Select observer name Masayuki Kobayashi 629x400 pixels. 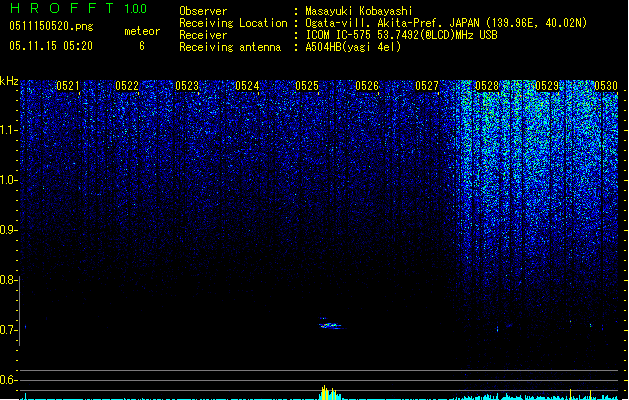tap(359, 11)
